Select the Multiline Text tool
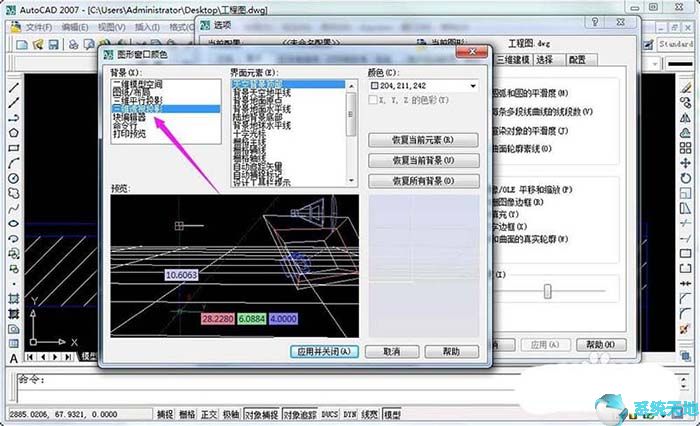The image size is (700, 426). pos(14,359)
